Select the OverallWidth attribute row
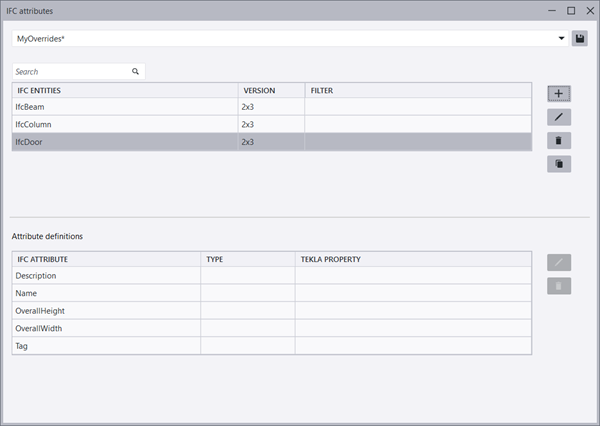The image size is (600, 427). point(272,328)
